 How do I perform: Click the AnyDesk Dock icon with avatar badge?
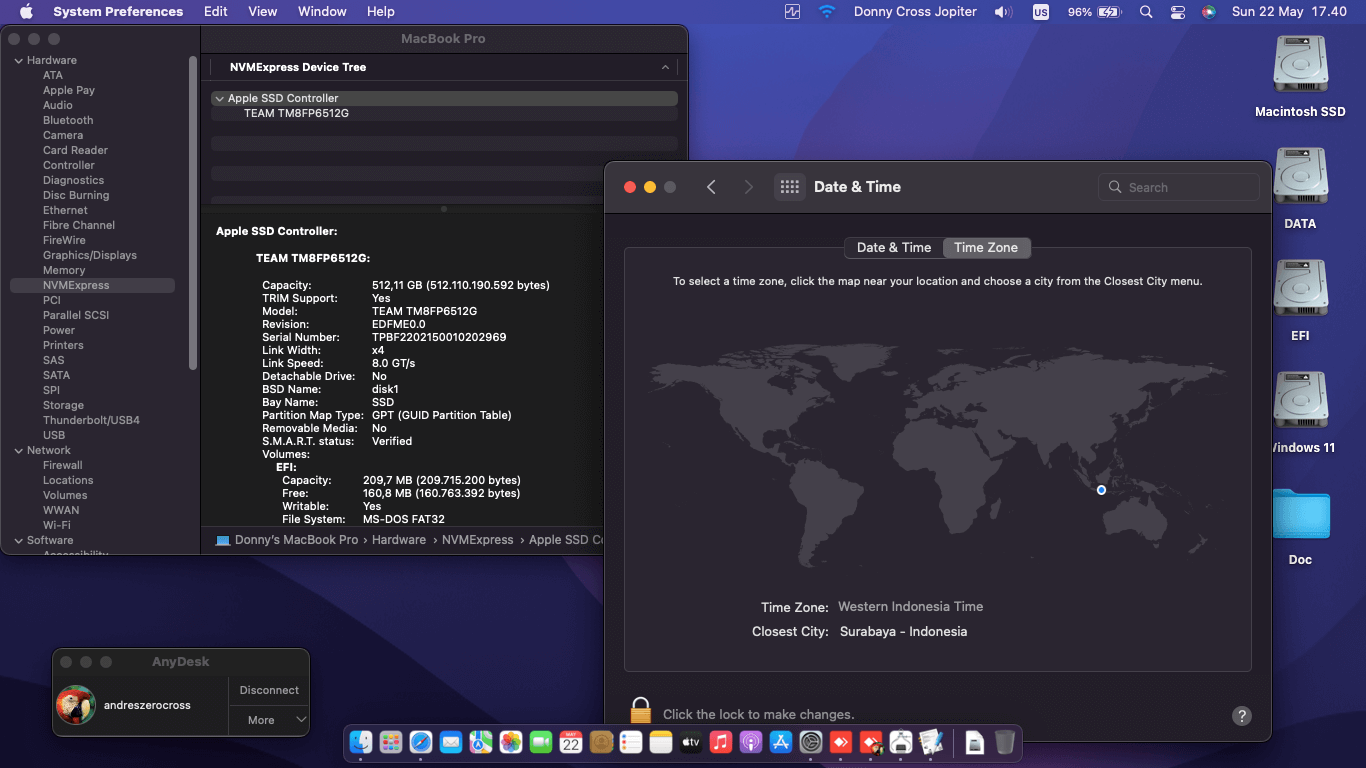(x=871, y=742)
